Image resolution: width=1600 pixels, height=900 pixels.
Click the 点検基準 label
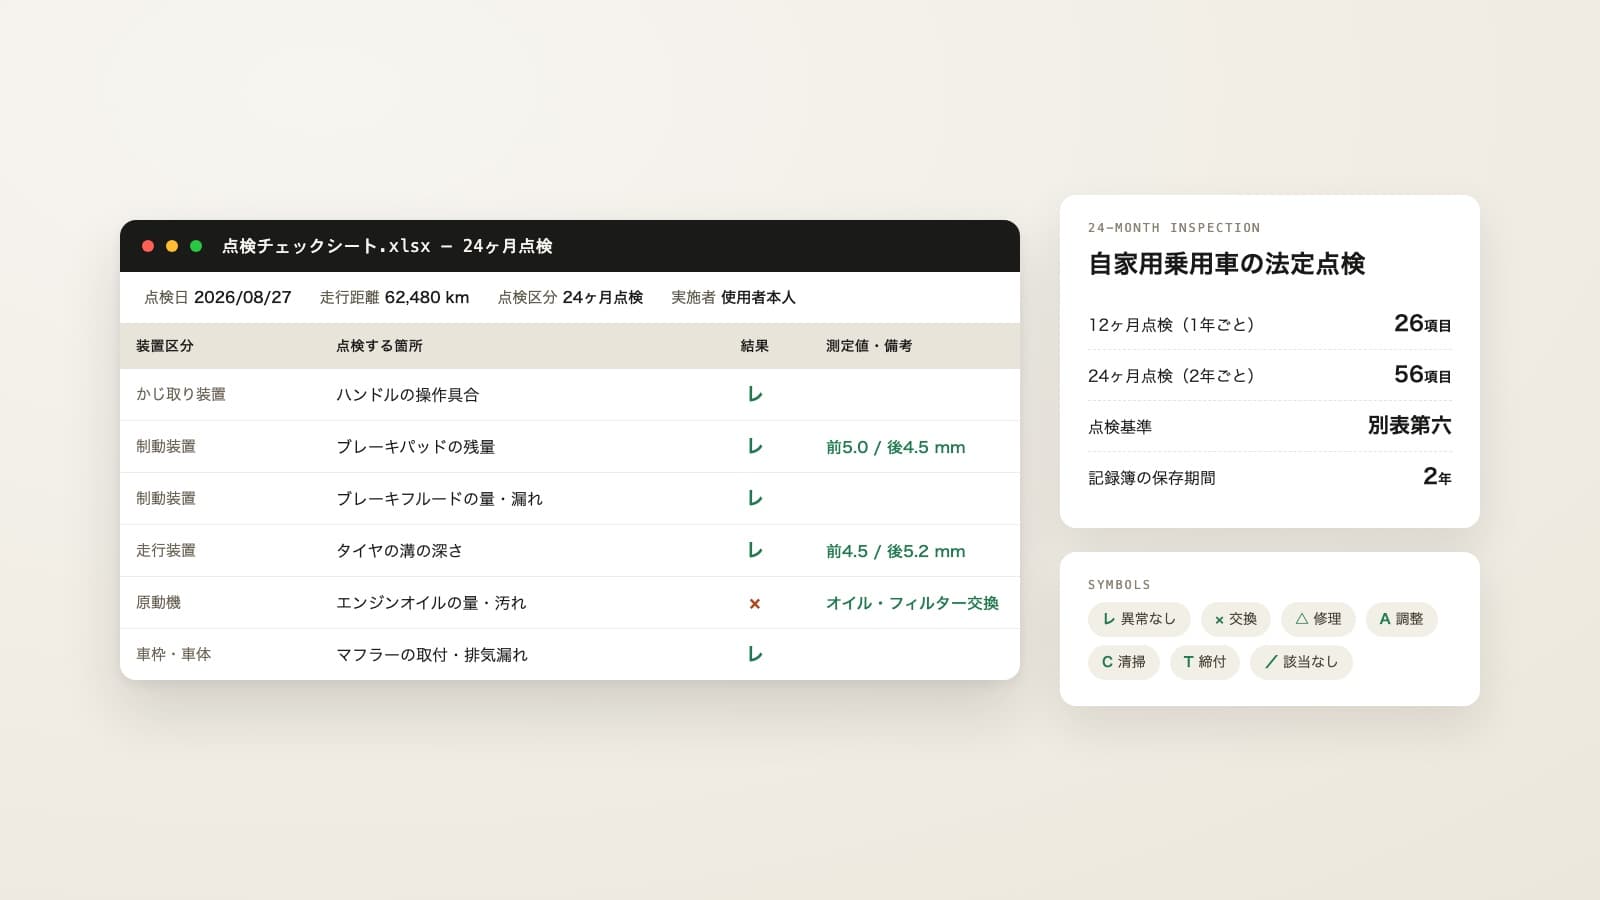[1120, 427]
